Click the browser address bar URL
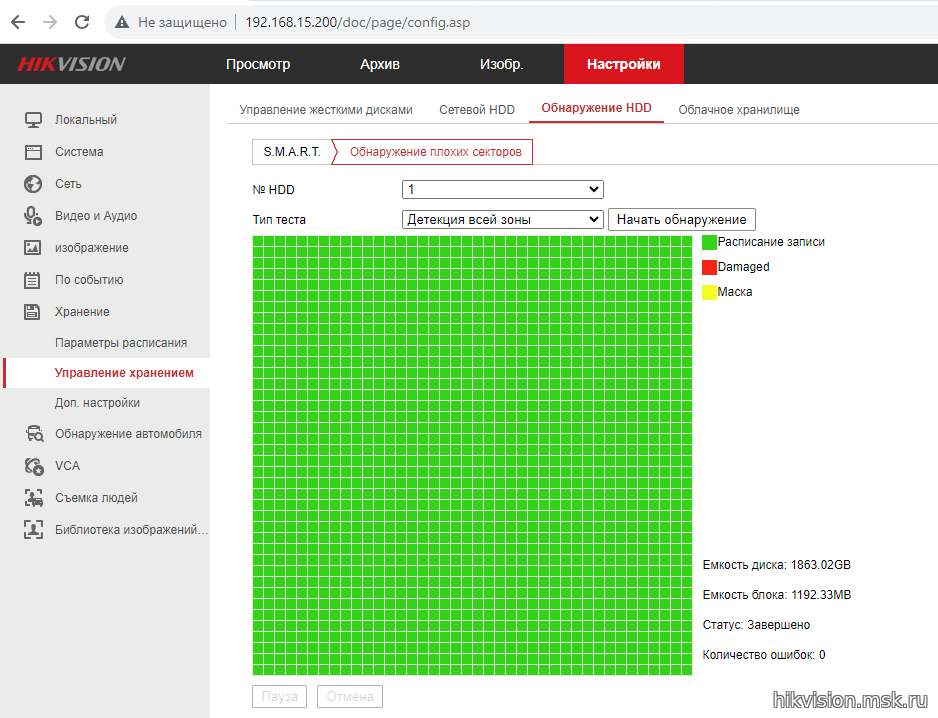Image resolution: width=938 pixels, height=718 pixels. click(x=357, y=22)
